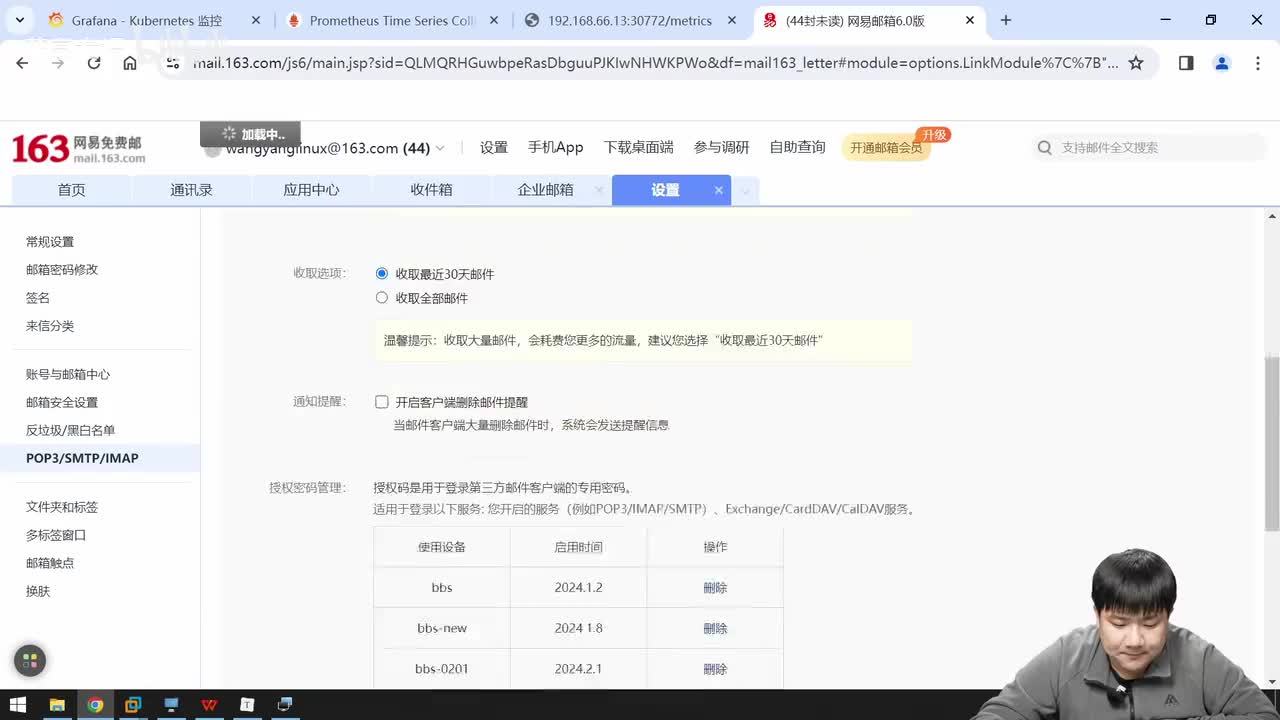The height and width of the screenshot is (720, 1280).
Task: Open 来信分类 in sidebar
Action: [x=50, y=326]
